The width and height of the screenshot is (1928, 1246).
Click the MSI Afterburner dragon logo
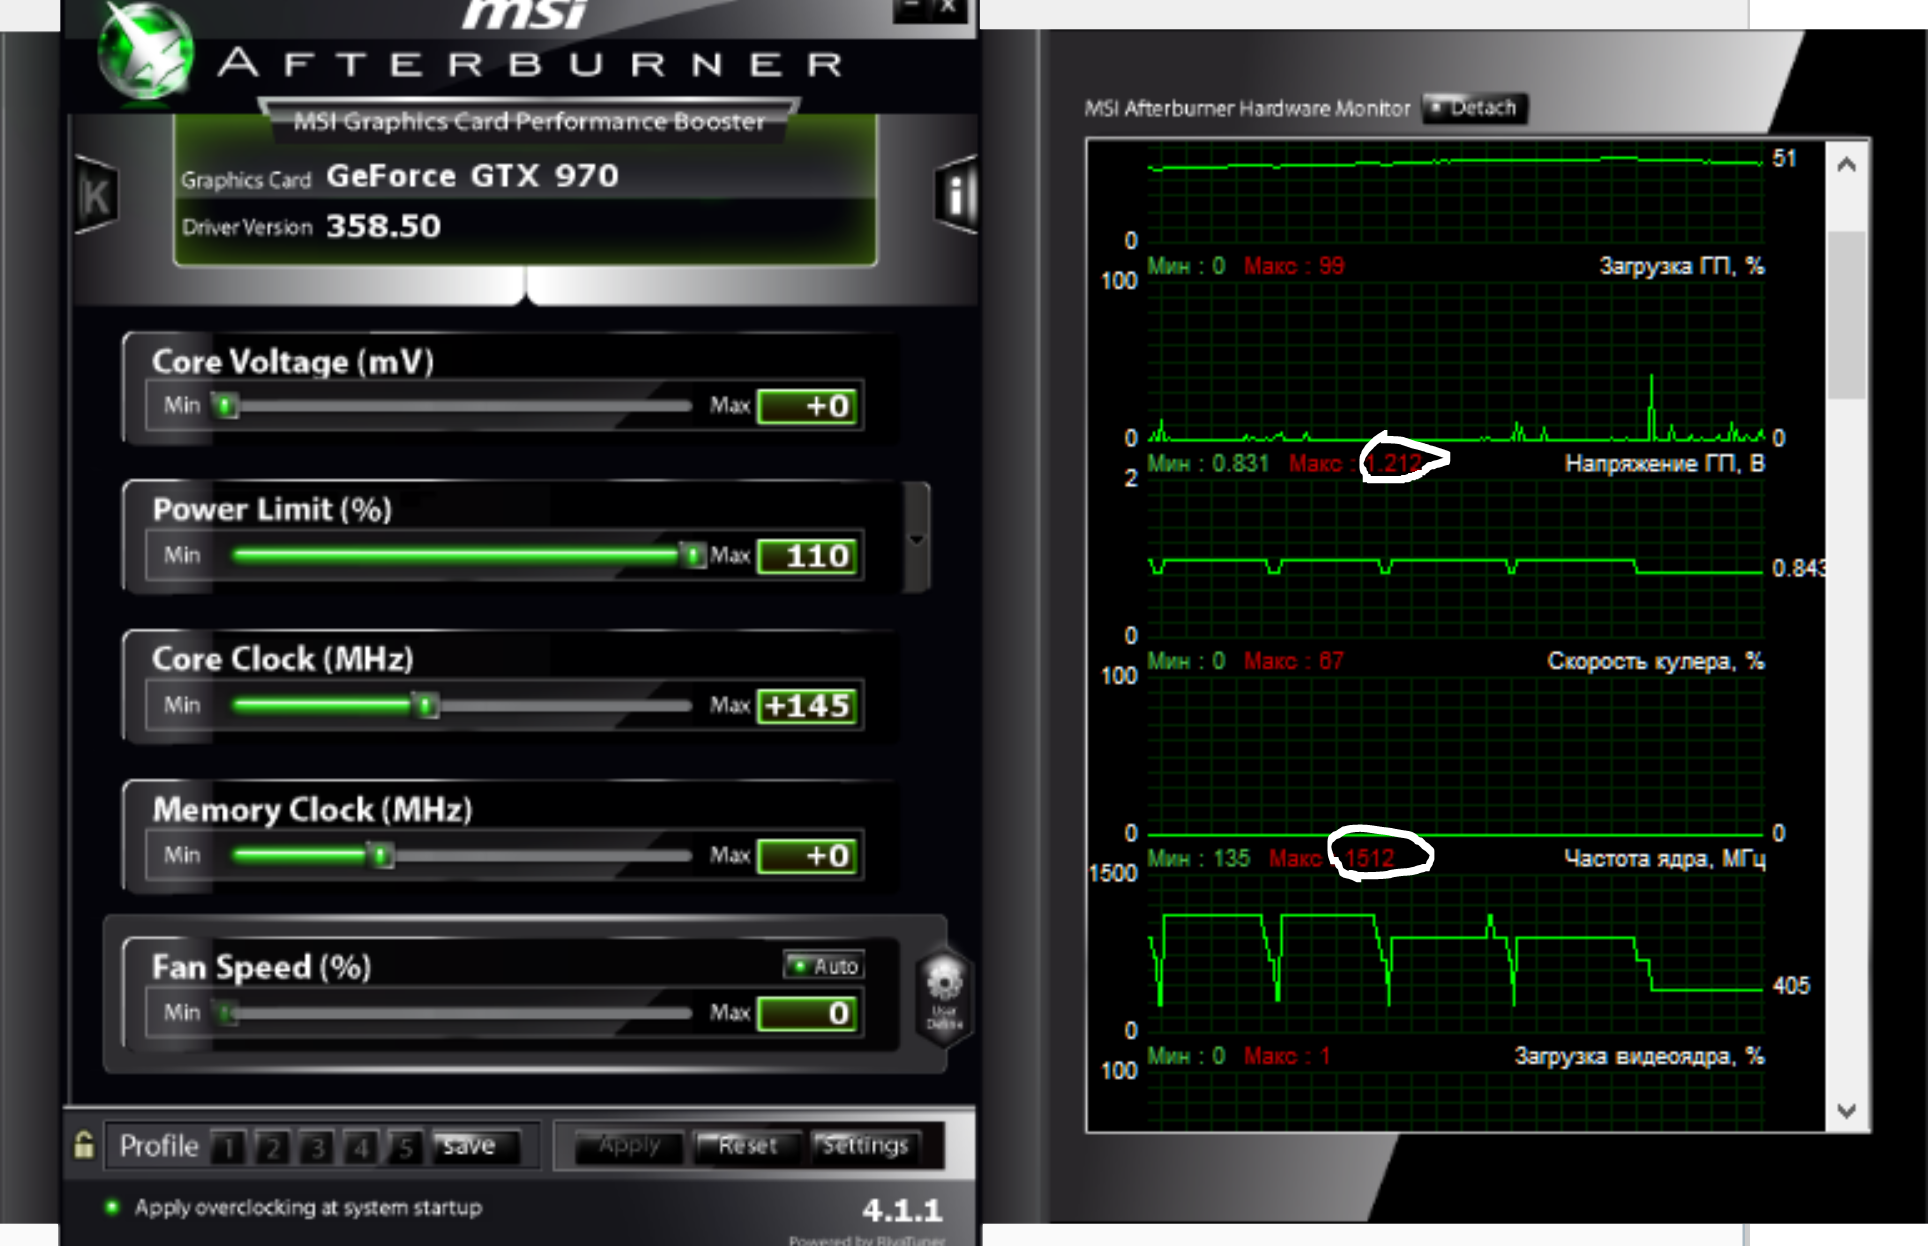point(145,52)
